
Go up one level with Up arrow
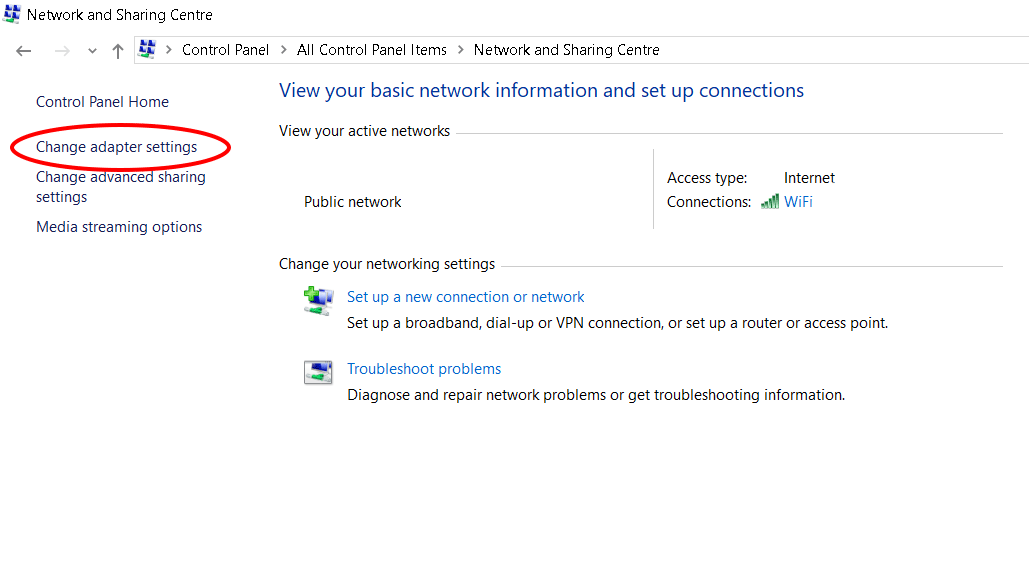[x=117, y=51]
